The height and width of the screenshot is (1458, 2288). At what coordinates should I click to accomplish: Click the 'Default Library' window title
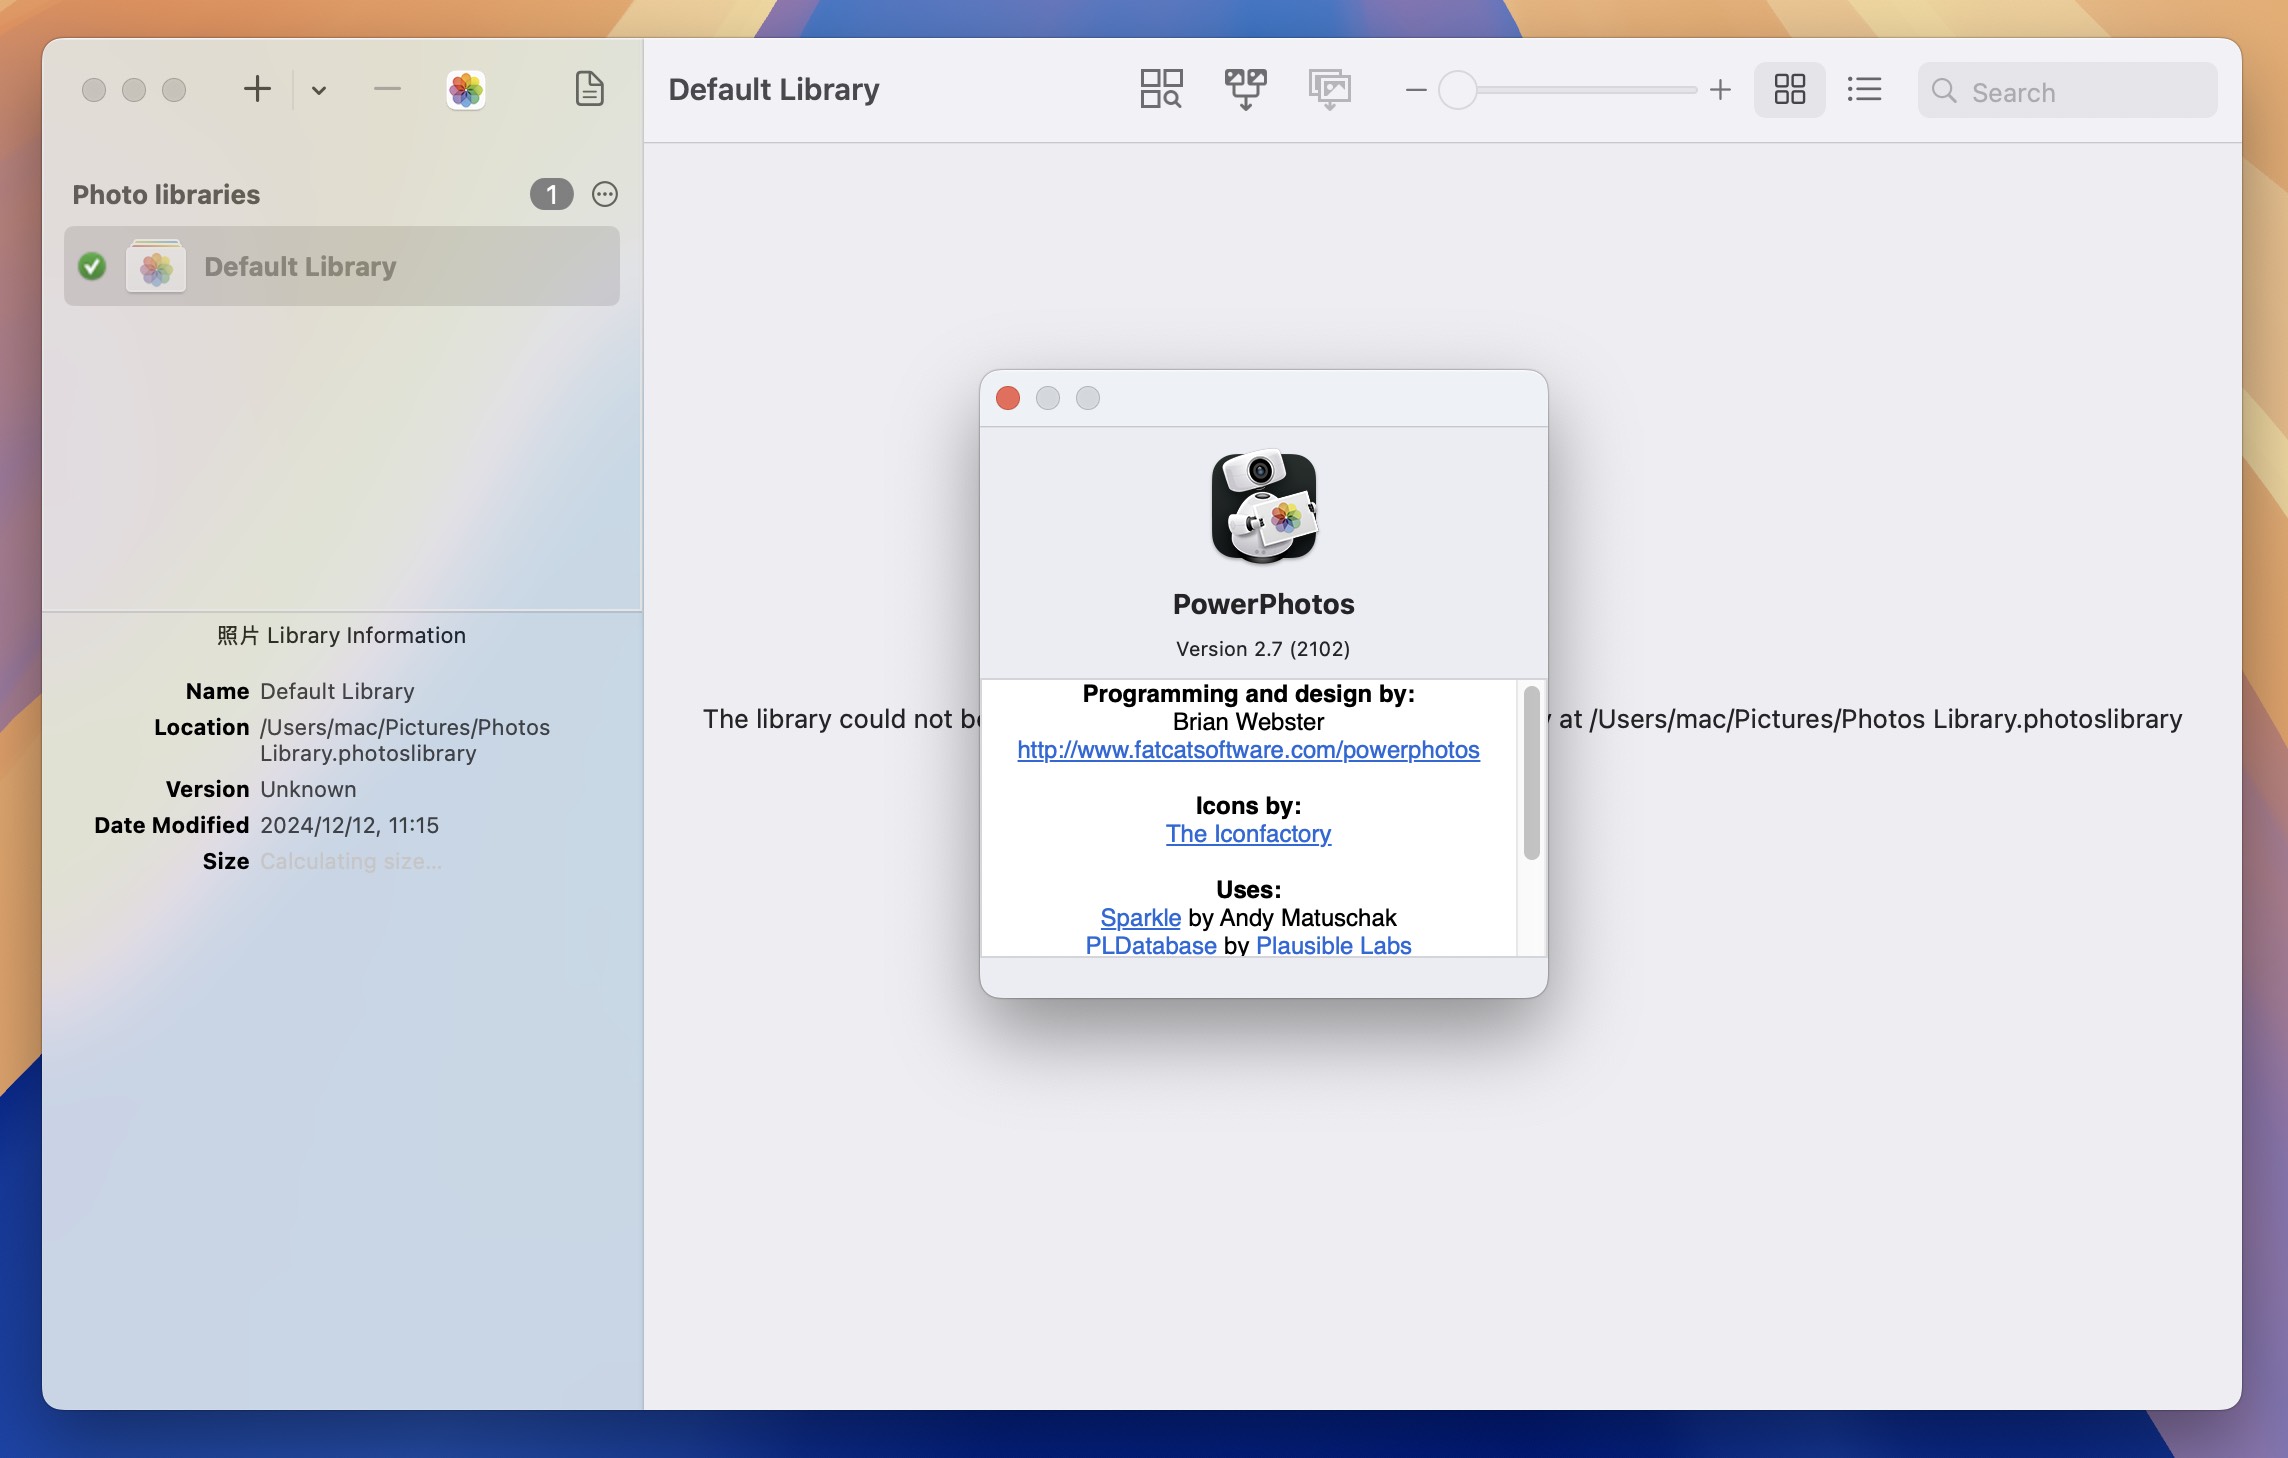tap(774, 89)
